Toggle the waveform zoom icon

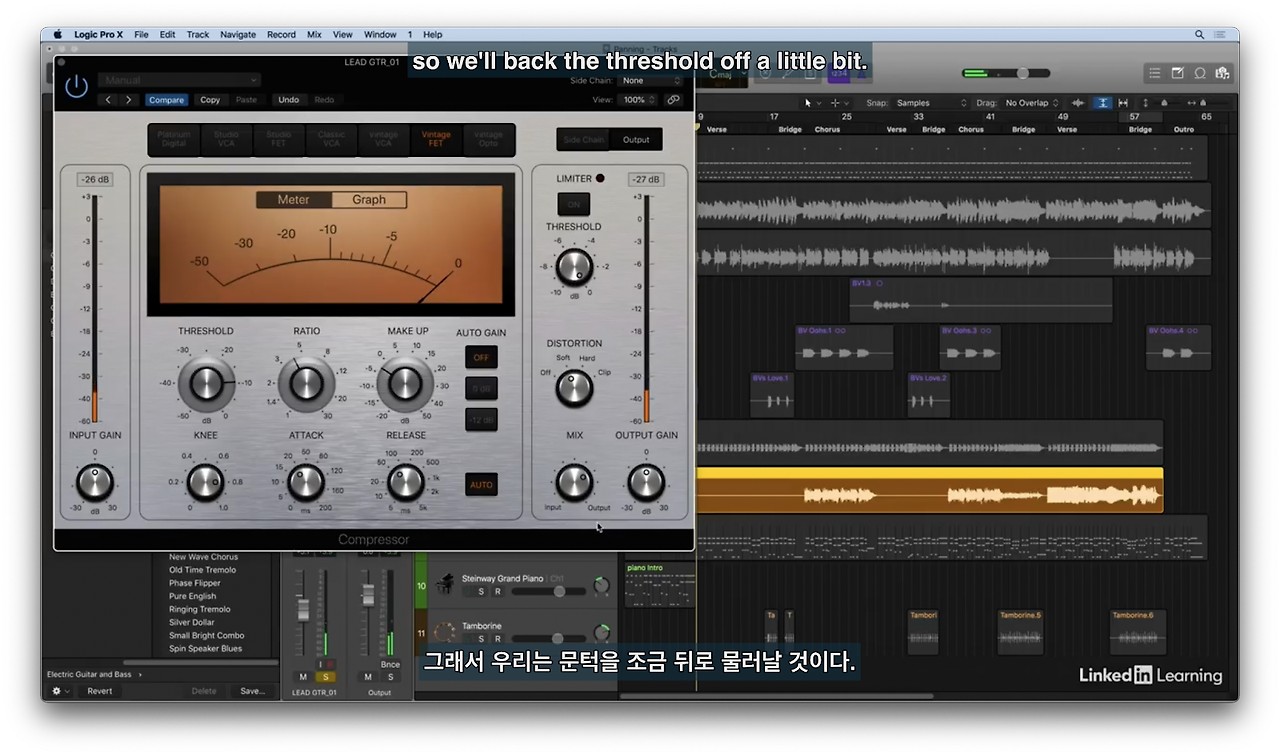tap(1078, 103)
